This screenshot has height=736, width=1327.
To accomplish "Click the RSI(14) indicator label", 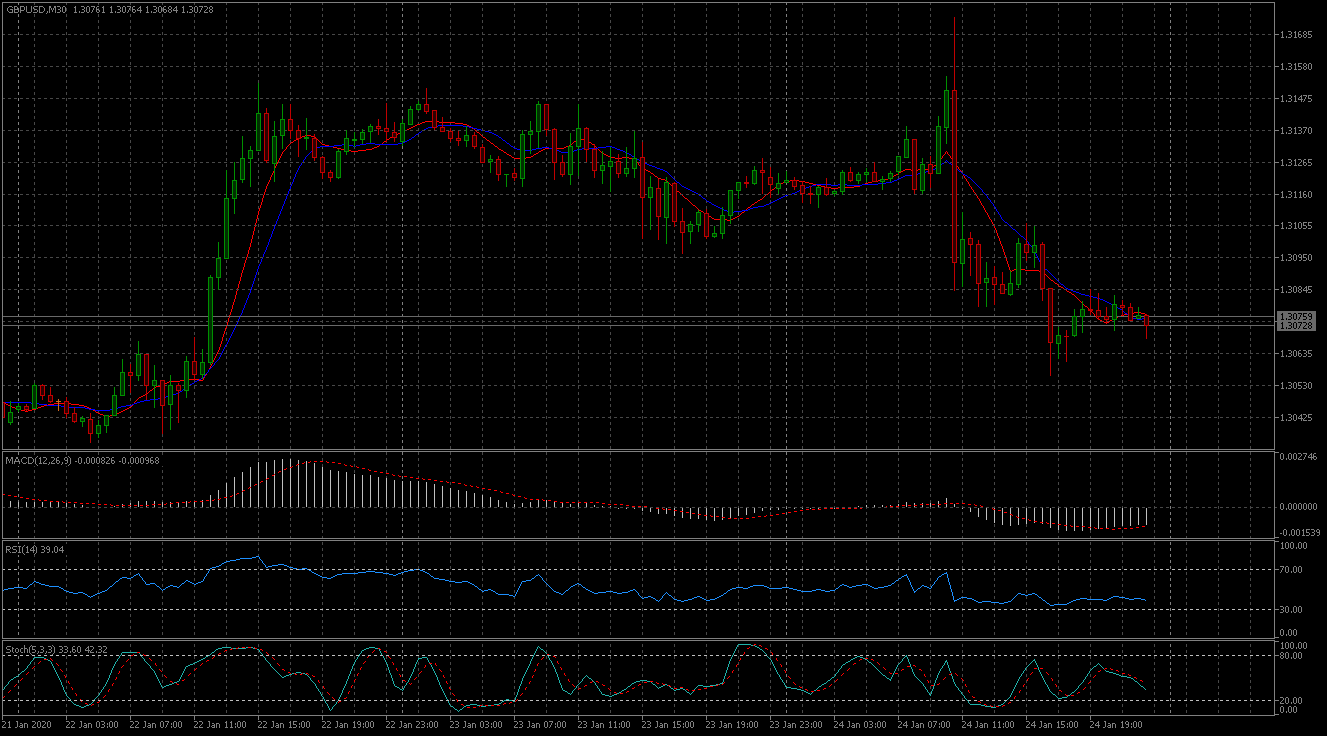I will click(20, 549).
